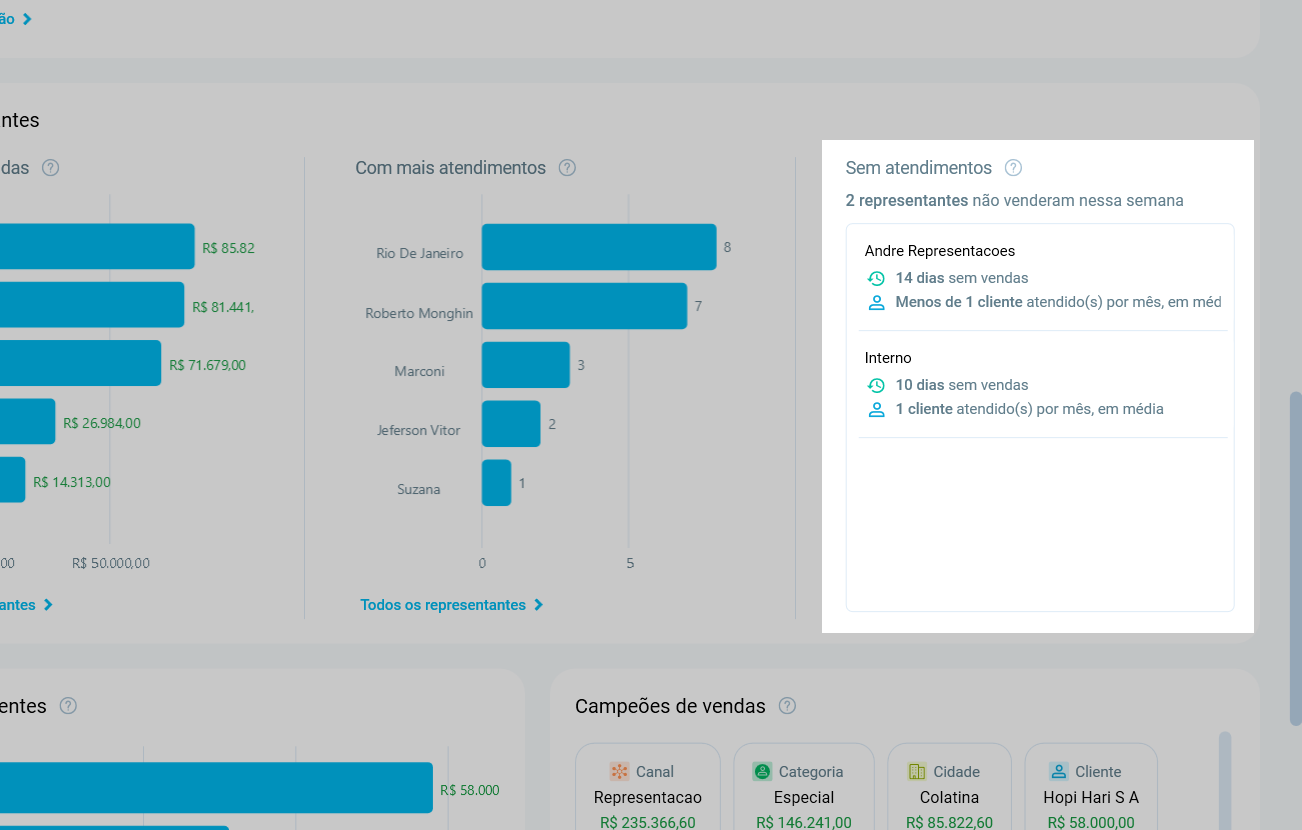1302x830 pixels.
Task: Open the help icon beside Sem atendimentos
Action: [x=1013, y=168]
